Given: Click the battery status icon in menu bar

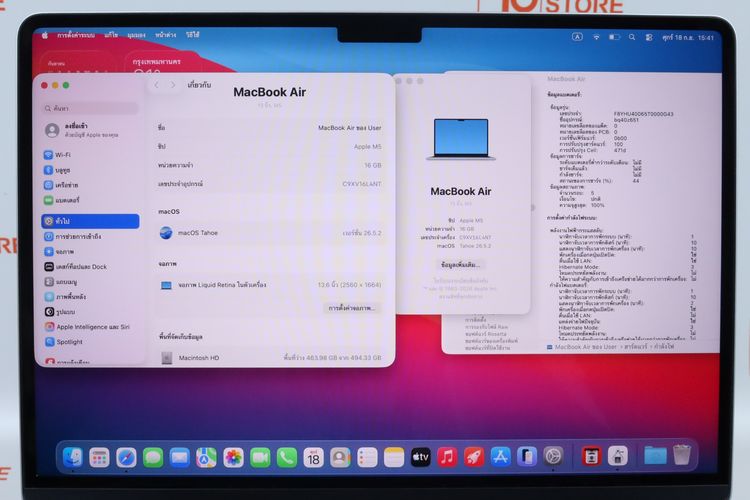Looking at the screenshot, I should [614, 37].
